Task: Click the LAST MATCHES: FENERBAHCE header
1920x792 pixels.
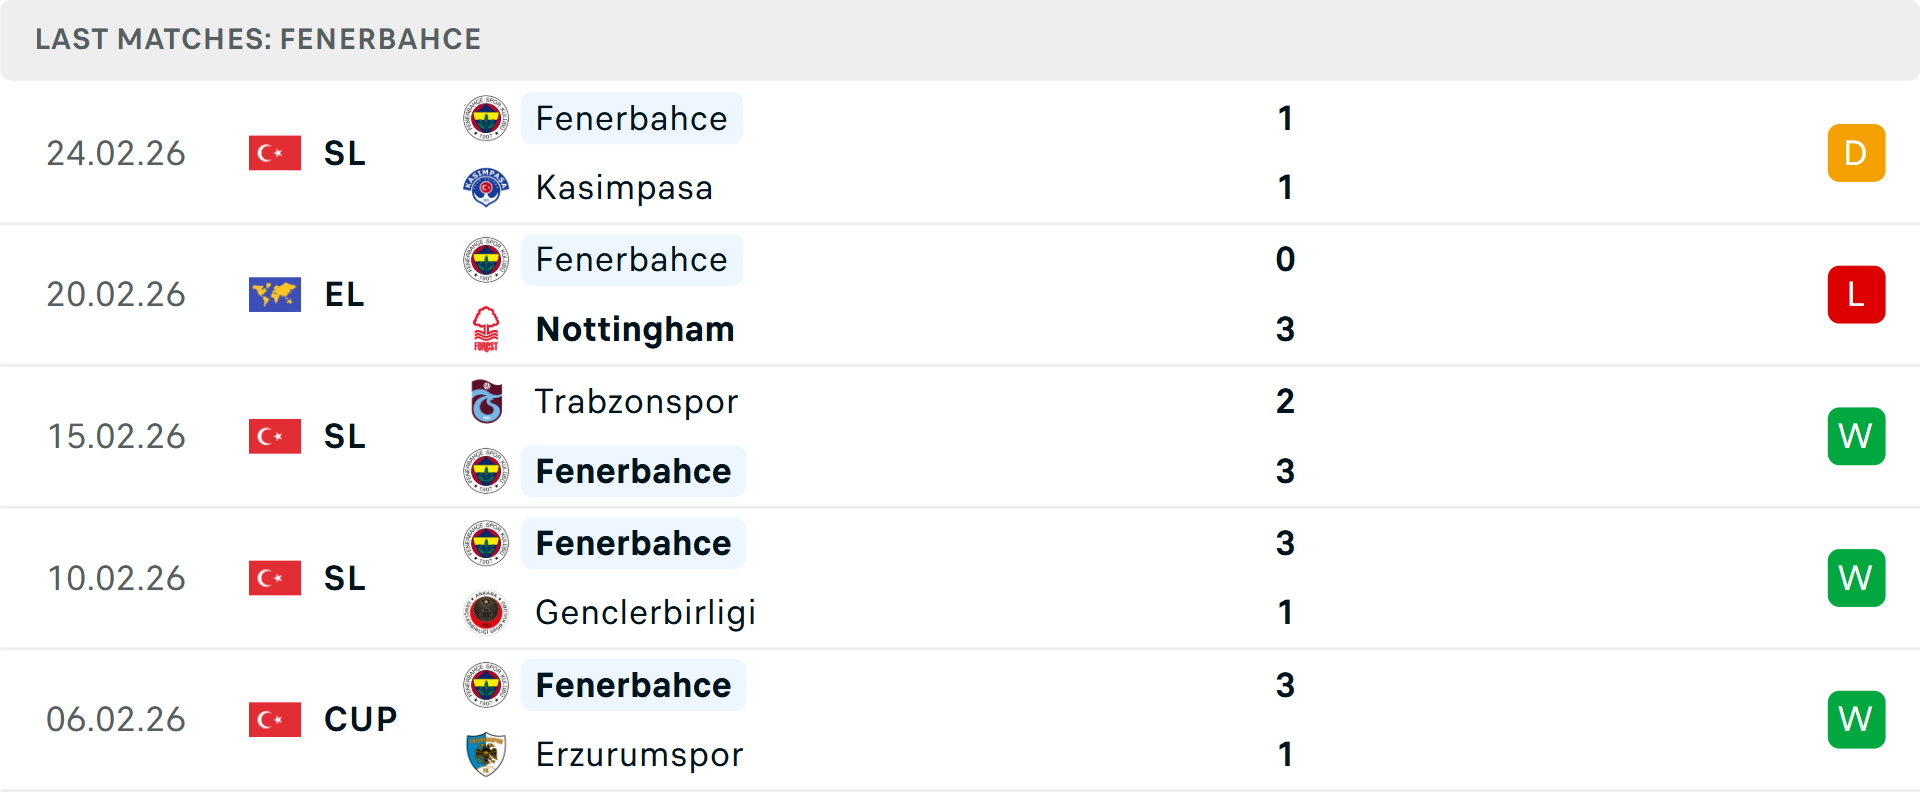Action: [x=258, y=39]
